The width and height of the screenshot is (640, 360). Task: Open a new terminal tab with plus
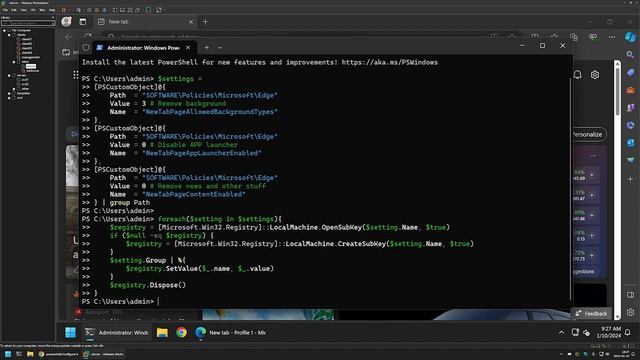click(207, 48)
